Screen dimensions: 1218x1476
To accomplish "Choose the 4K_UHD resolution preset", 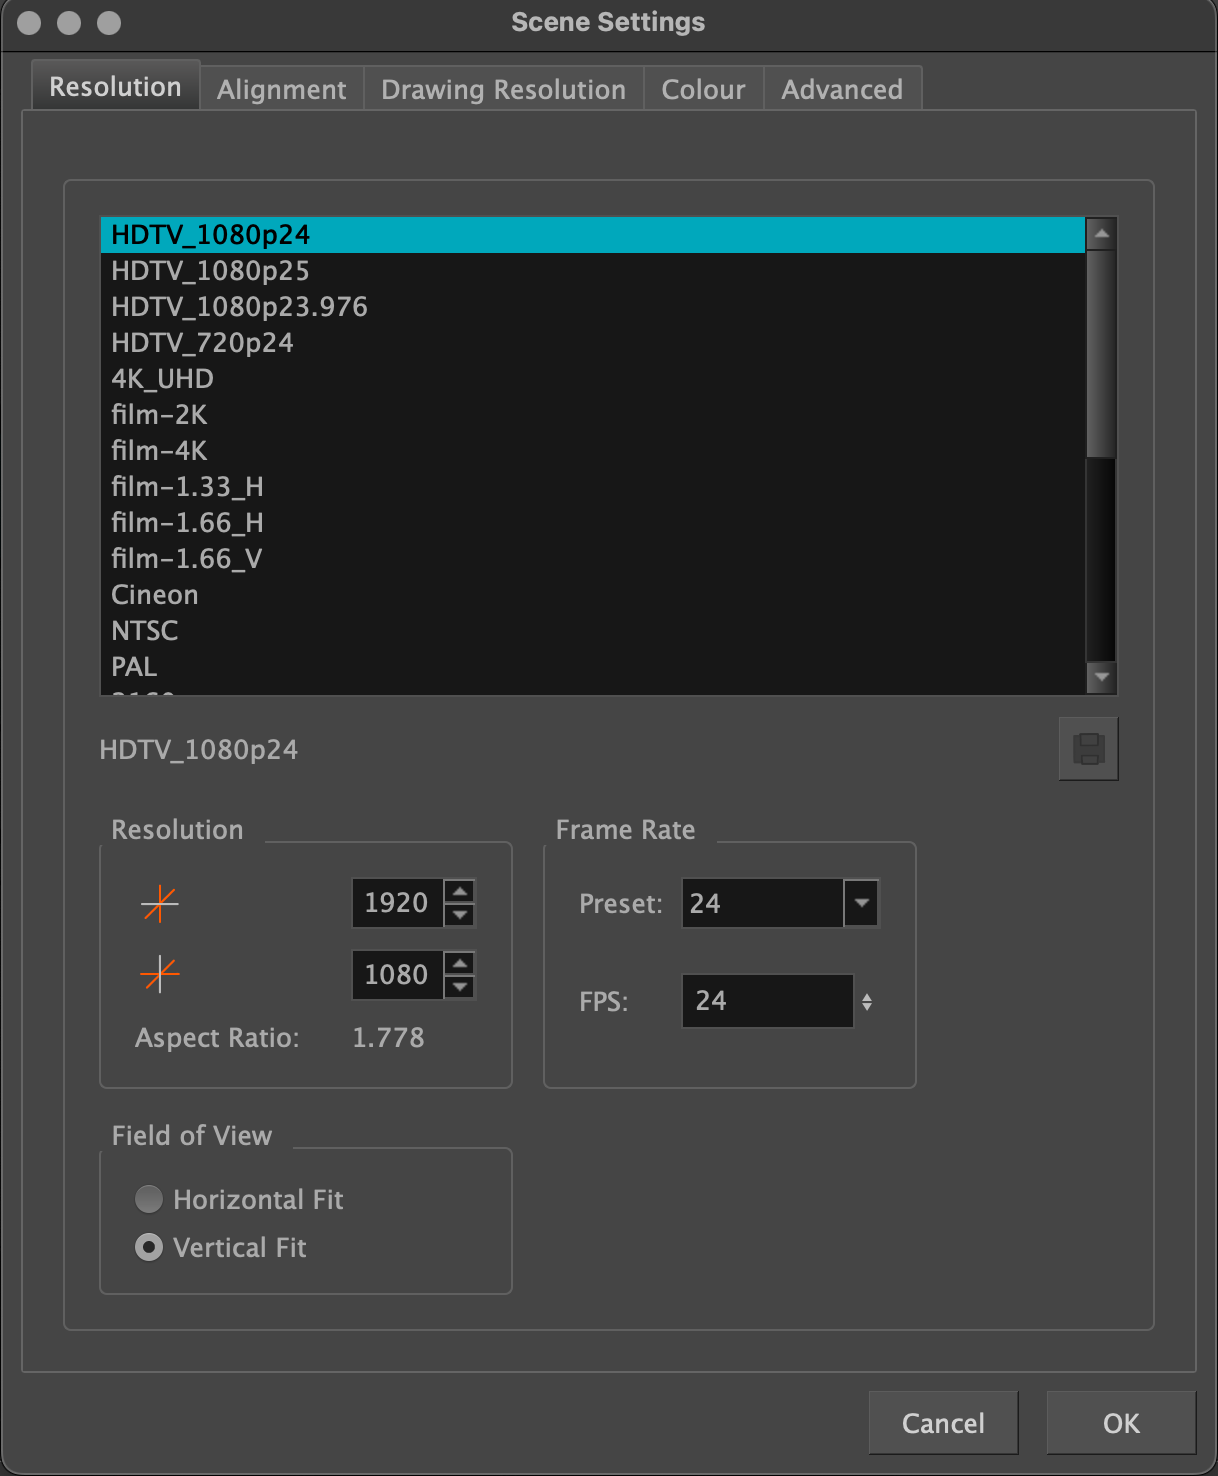I will (162, 379).
